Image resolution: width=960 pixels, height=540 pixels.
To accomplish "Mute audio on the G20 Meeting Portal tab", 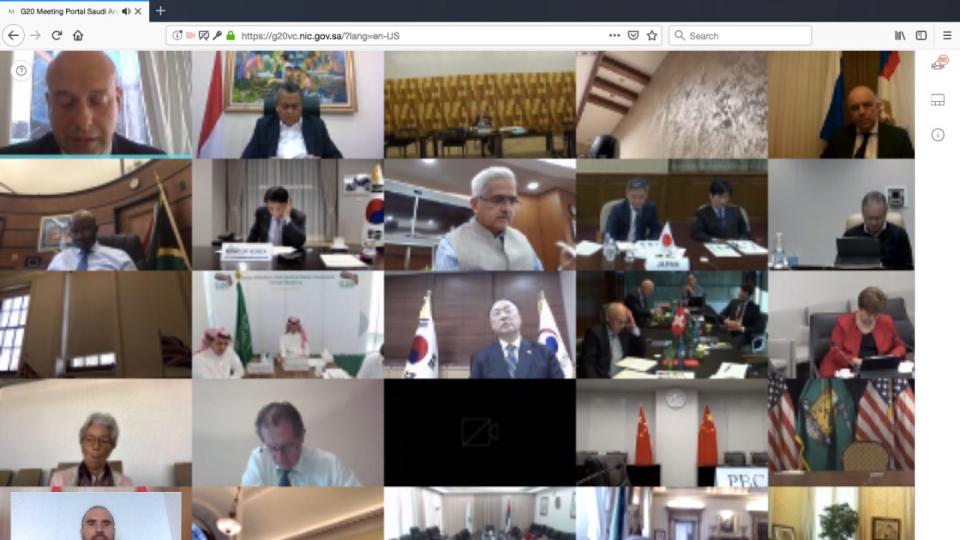I will pos(126,11).
